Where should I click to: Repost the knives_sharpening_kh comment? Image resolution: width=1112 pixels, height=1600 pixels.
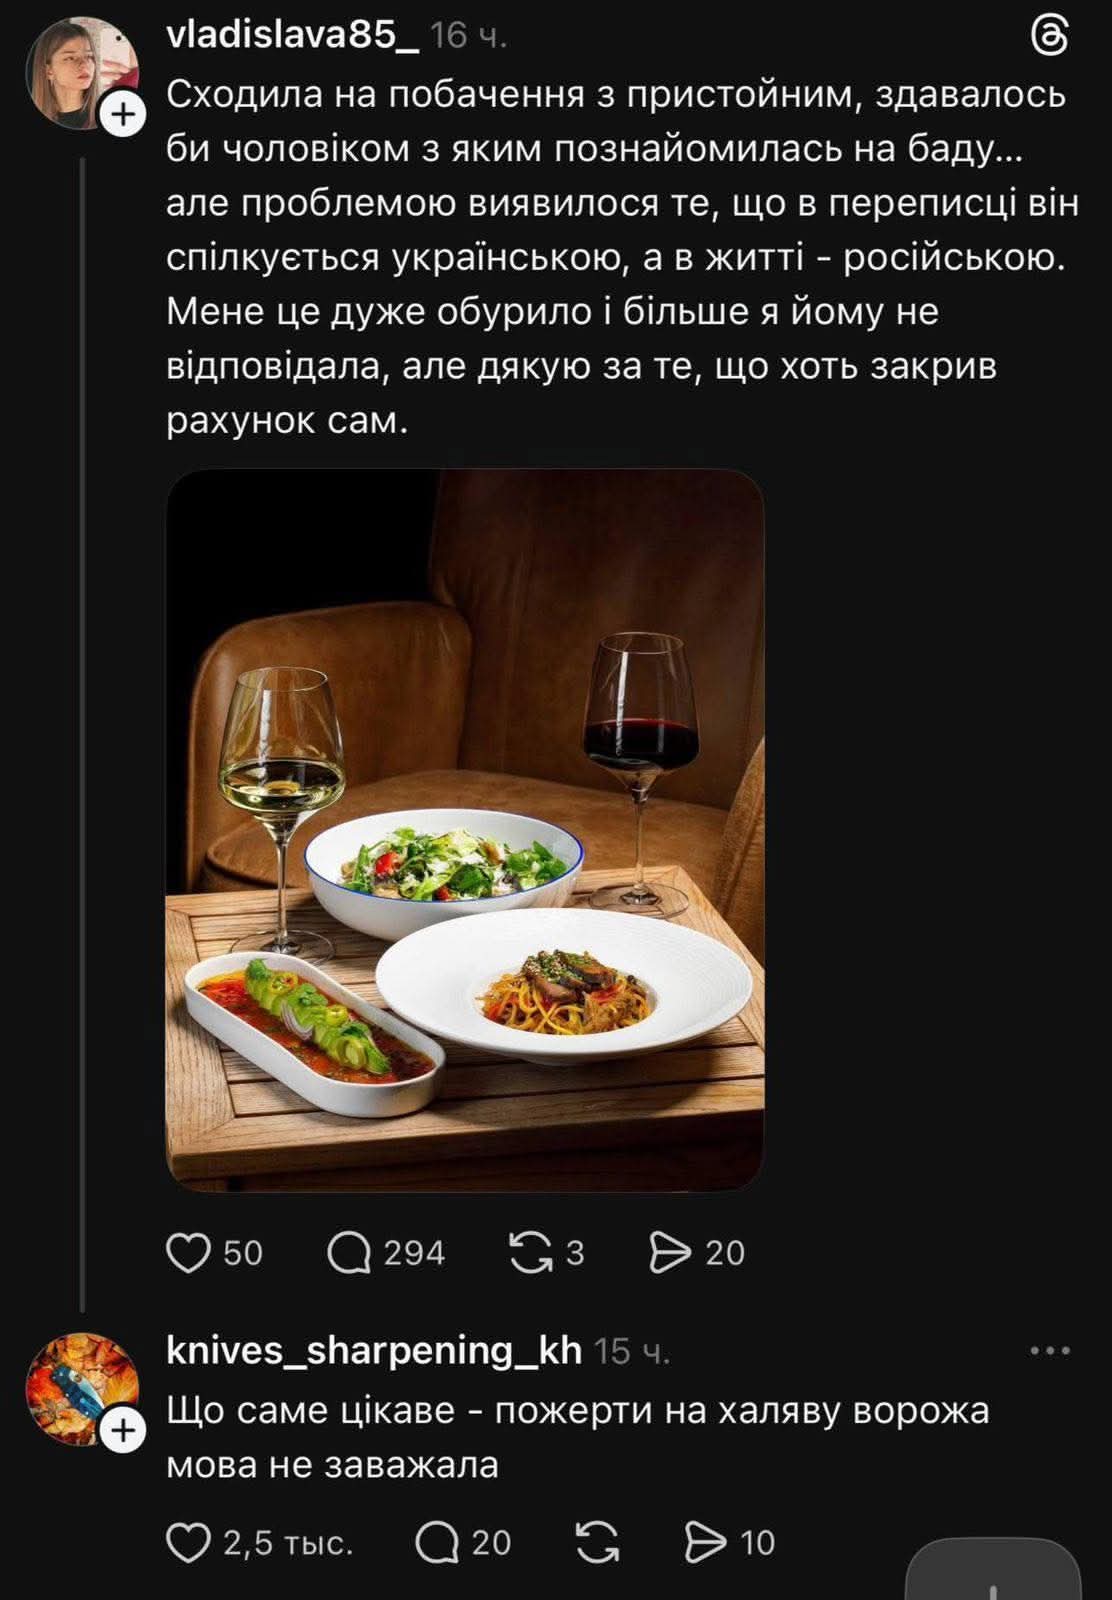597,1542
